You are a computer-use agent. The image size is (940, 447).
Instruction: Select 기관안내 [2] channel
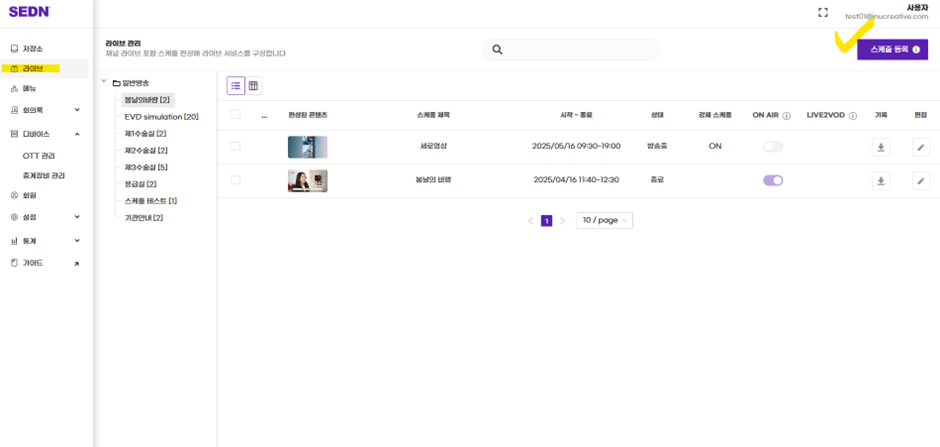tap(144, 218)
